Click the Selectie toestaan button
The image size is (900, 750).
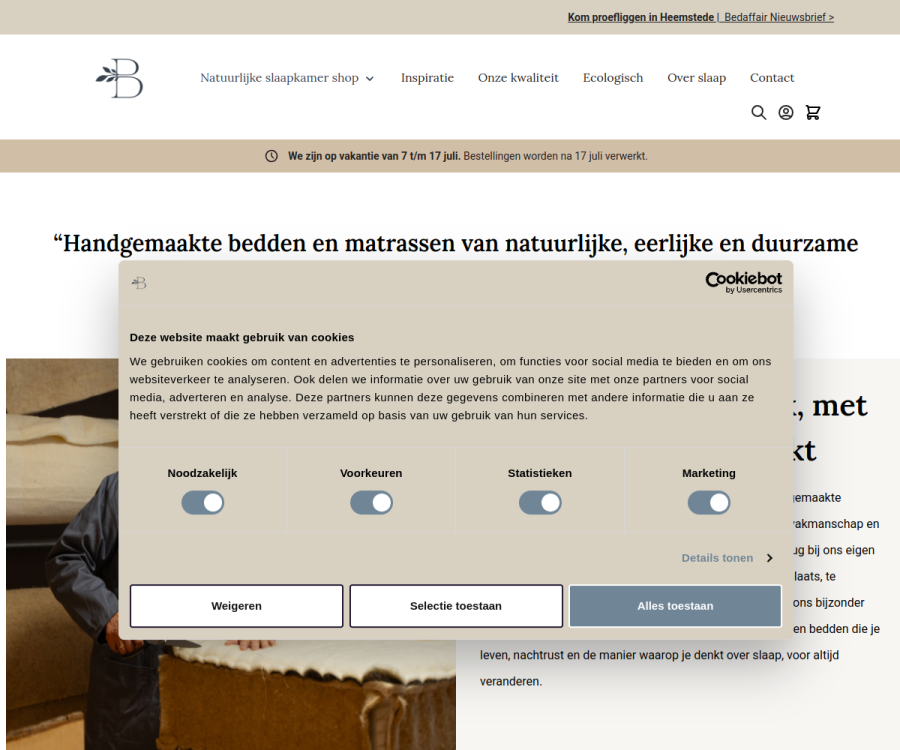[x=456, y=606]
